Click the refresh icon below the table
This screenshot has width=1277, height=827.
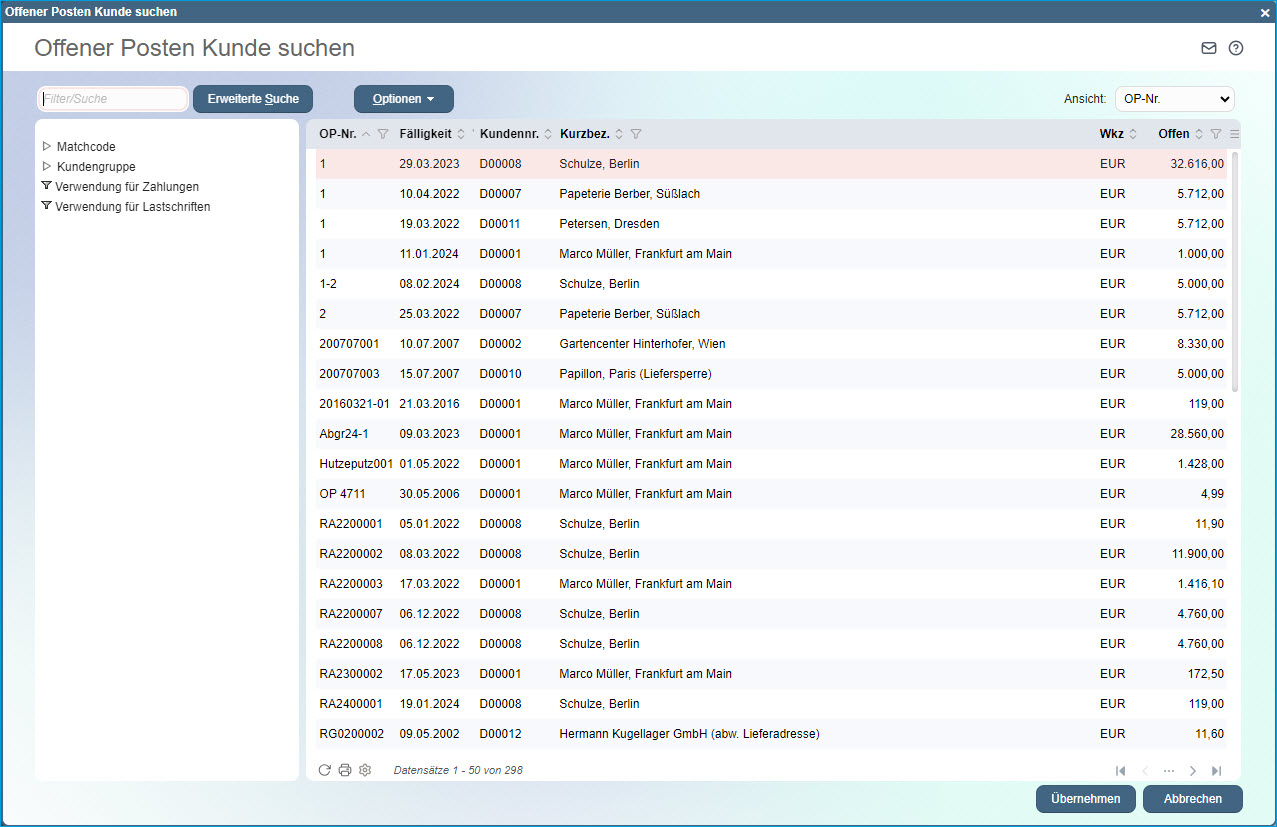click(324, 770)
